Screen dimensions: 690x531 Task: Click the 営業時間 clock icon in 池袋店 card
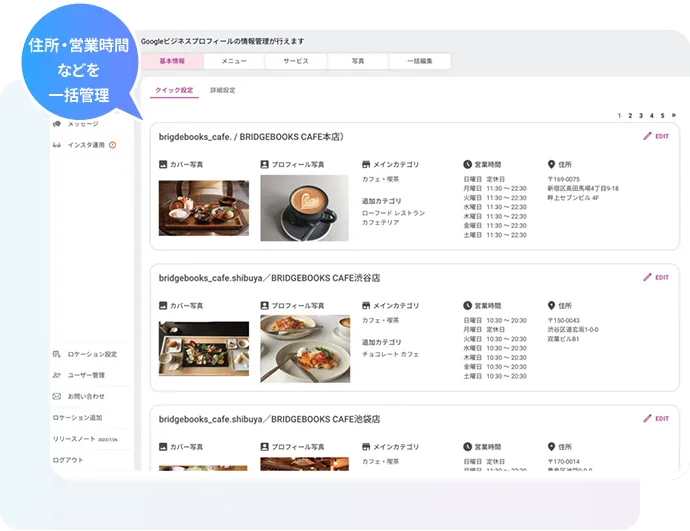click(467, 447)
